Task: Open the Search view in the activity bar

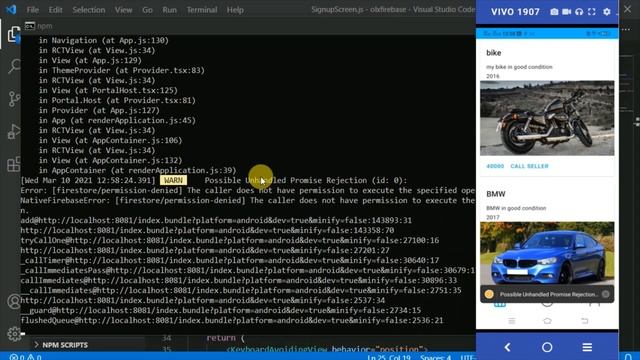Action: tap(13, 66)
